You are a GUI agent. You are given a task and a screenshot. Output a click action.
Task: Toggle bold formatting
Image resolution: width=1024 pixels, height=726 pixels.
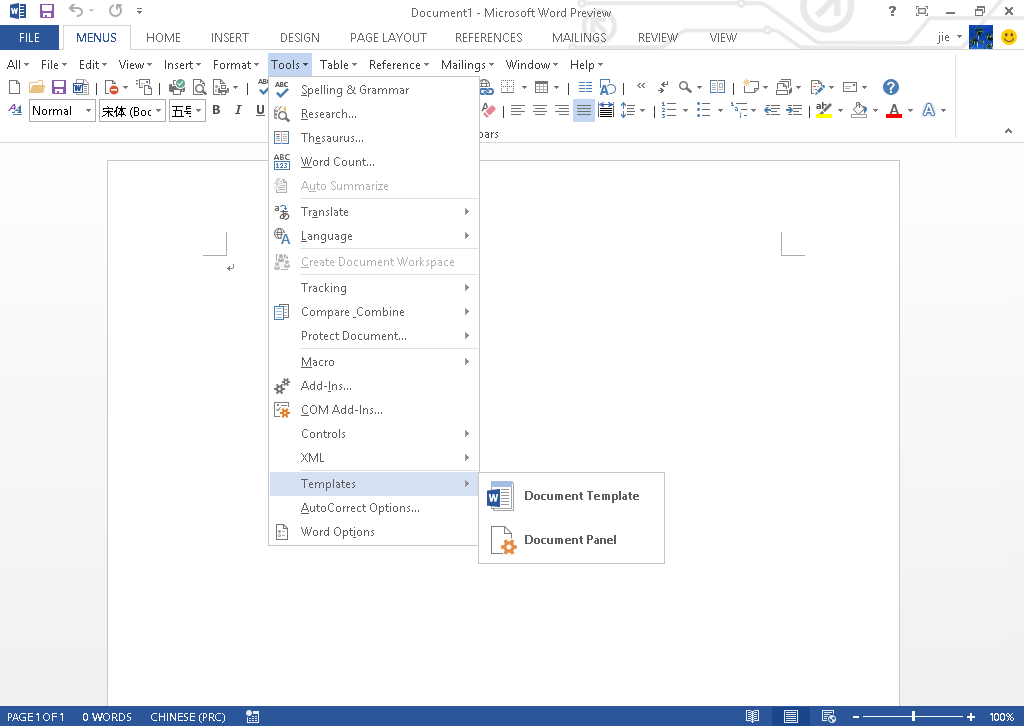pyautogui.click(x=216, y=110)
